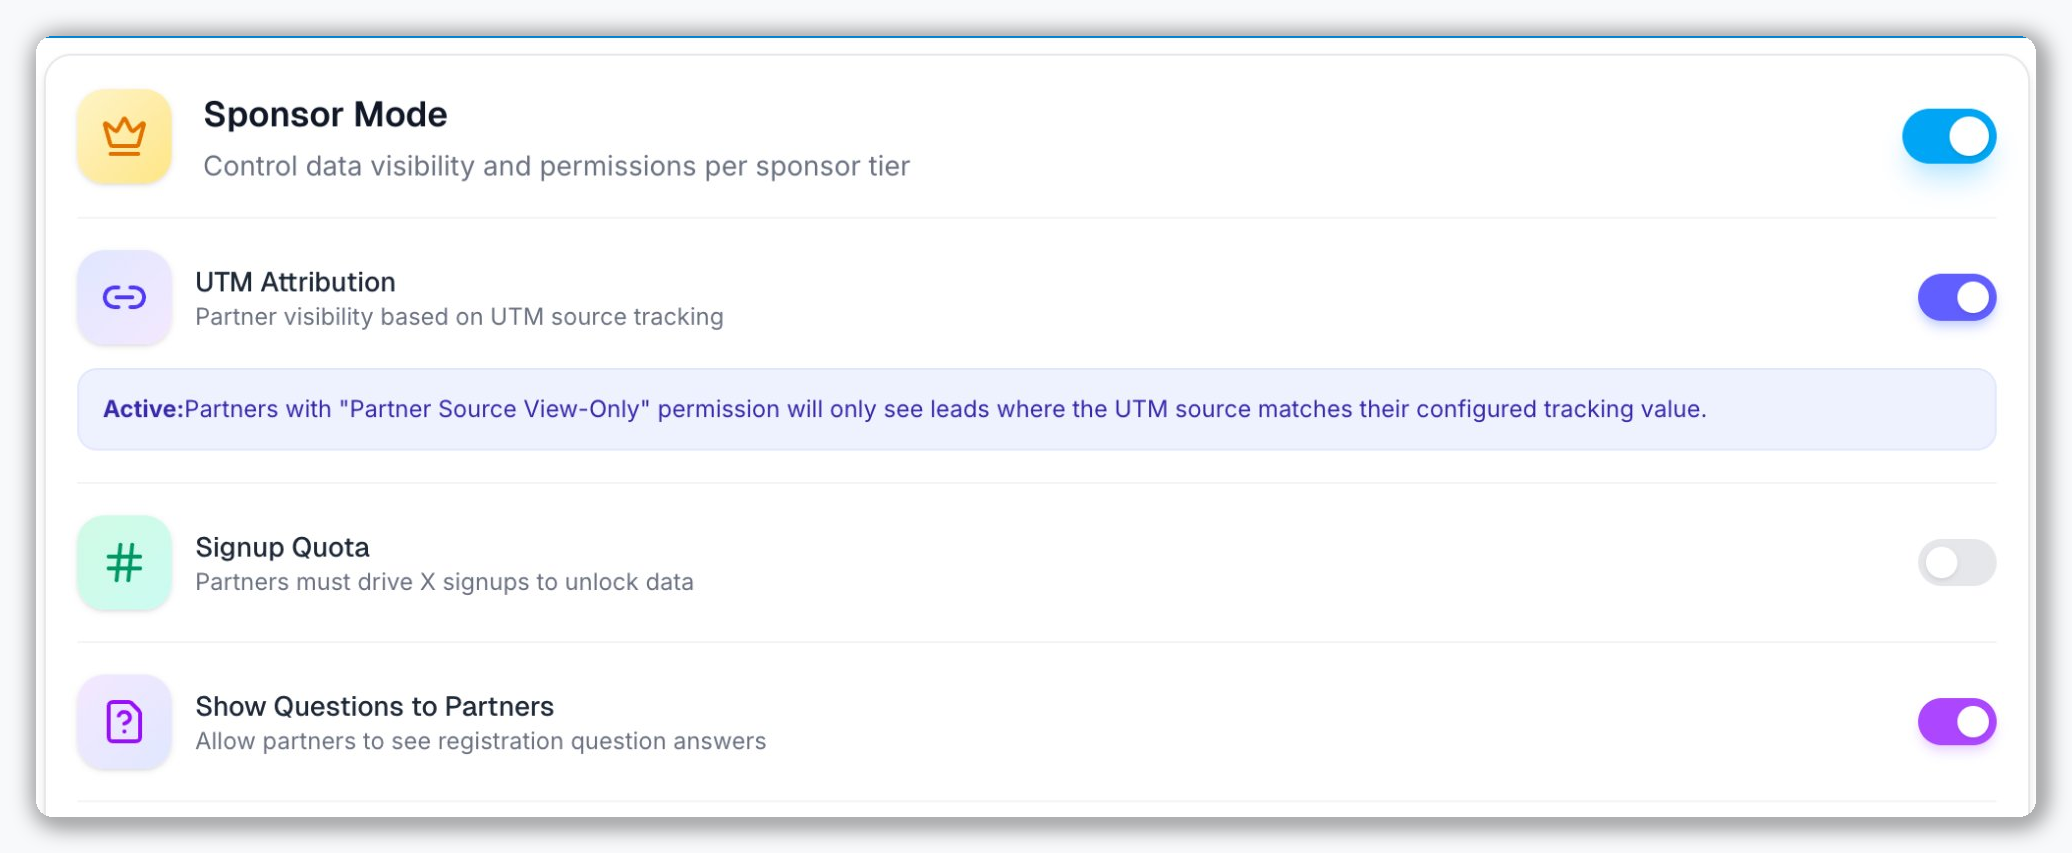Select the purple UTM Attribution chain icon
This screenshot has height=853, width=2072.
point(123,297)
